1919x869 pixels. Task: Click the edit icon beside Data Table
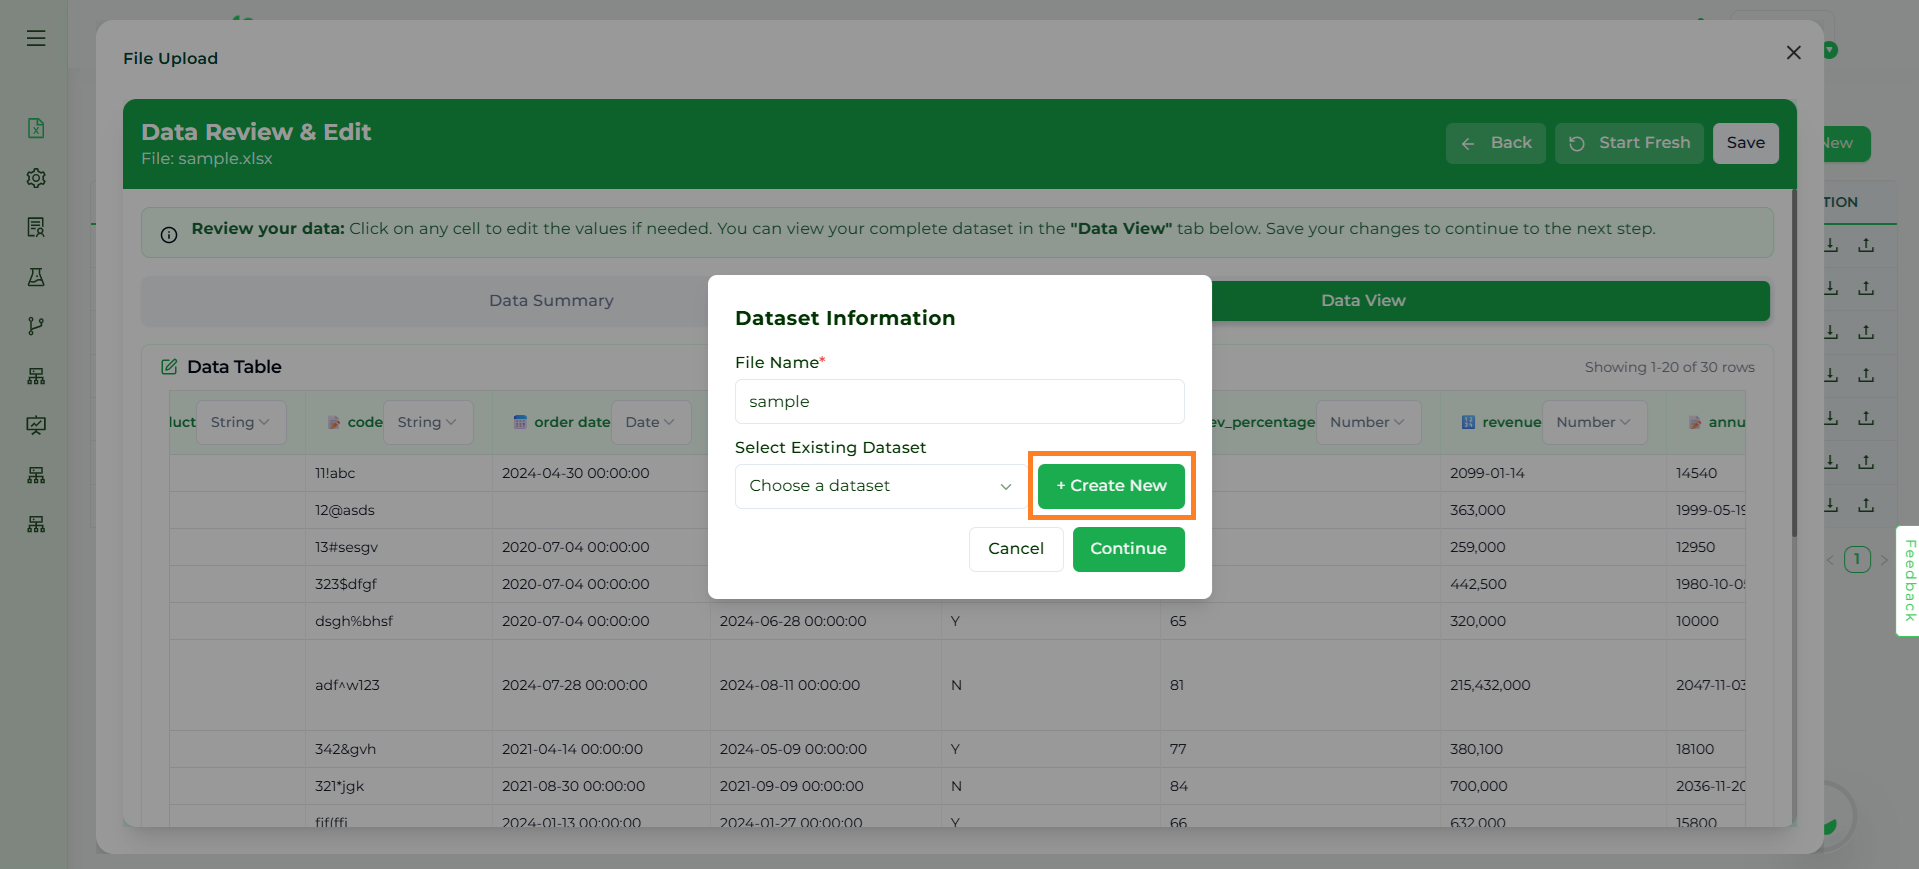pos(169,367)
